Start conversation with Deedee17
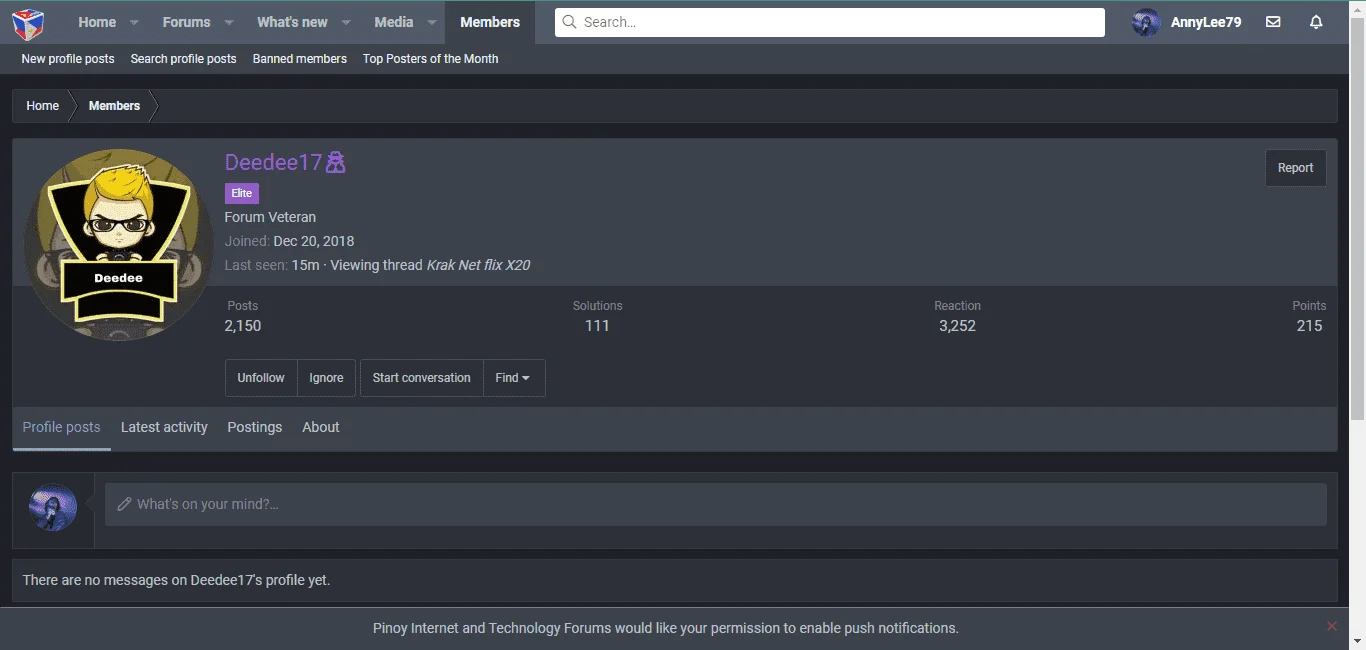The image size is (1366, 650). point(421,378)
